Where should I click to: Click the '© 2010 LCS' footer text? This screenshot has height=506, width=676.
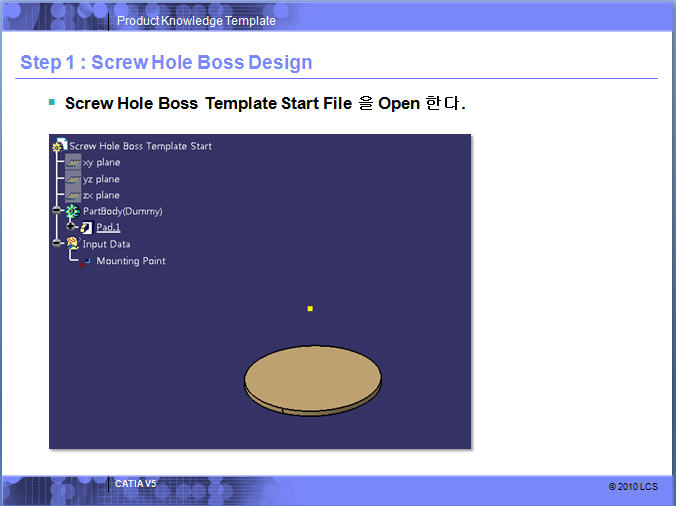[x=633, y=487]
